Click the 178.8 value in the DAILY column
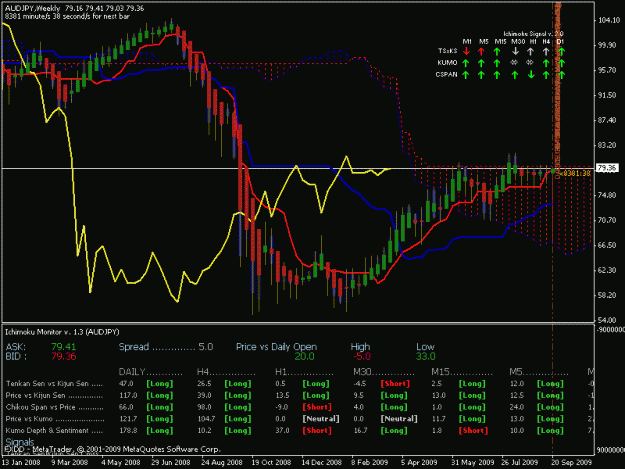The width and height of the screenshot is (625, 469). [127, 430]
